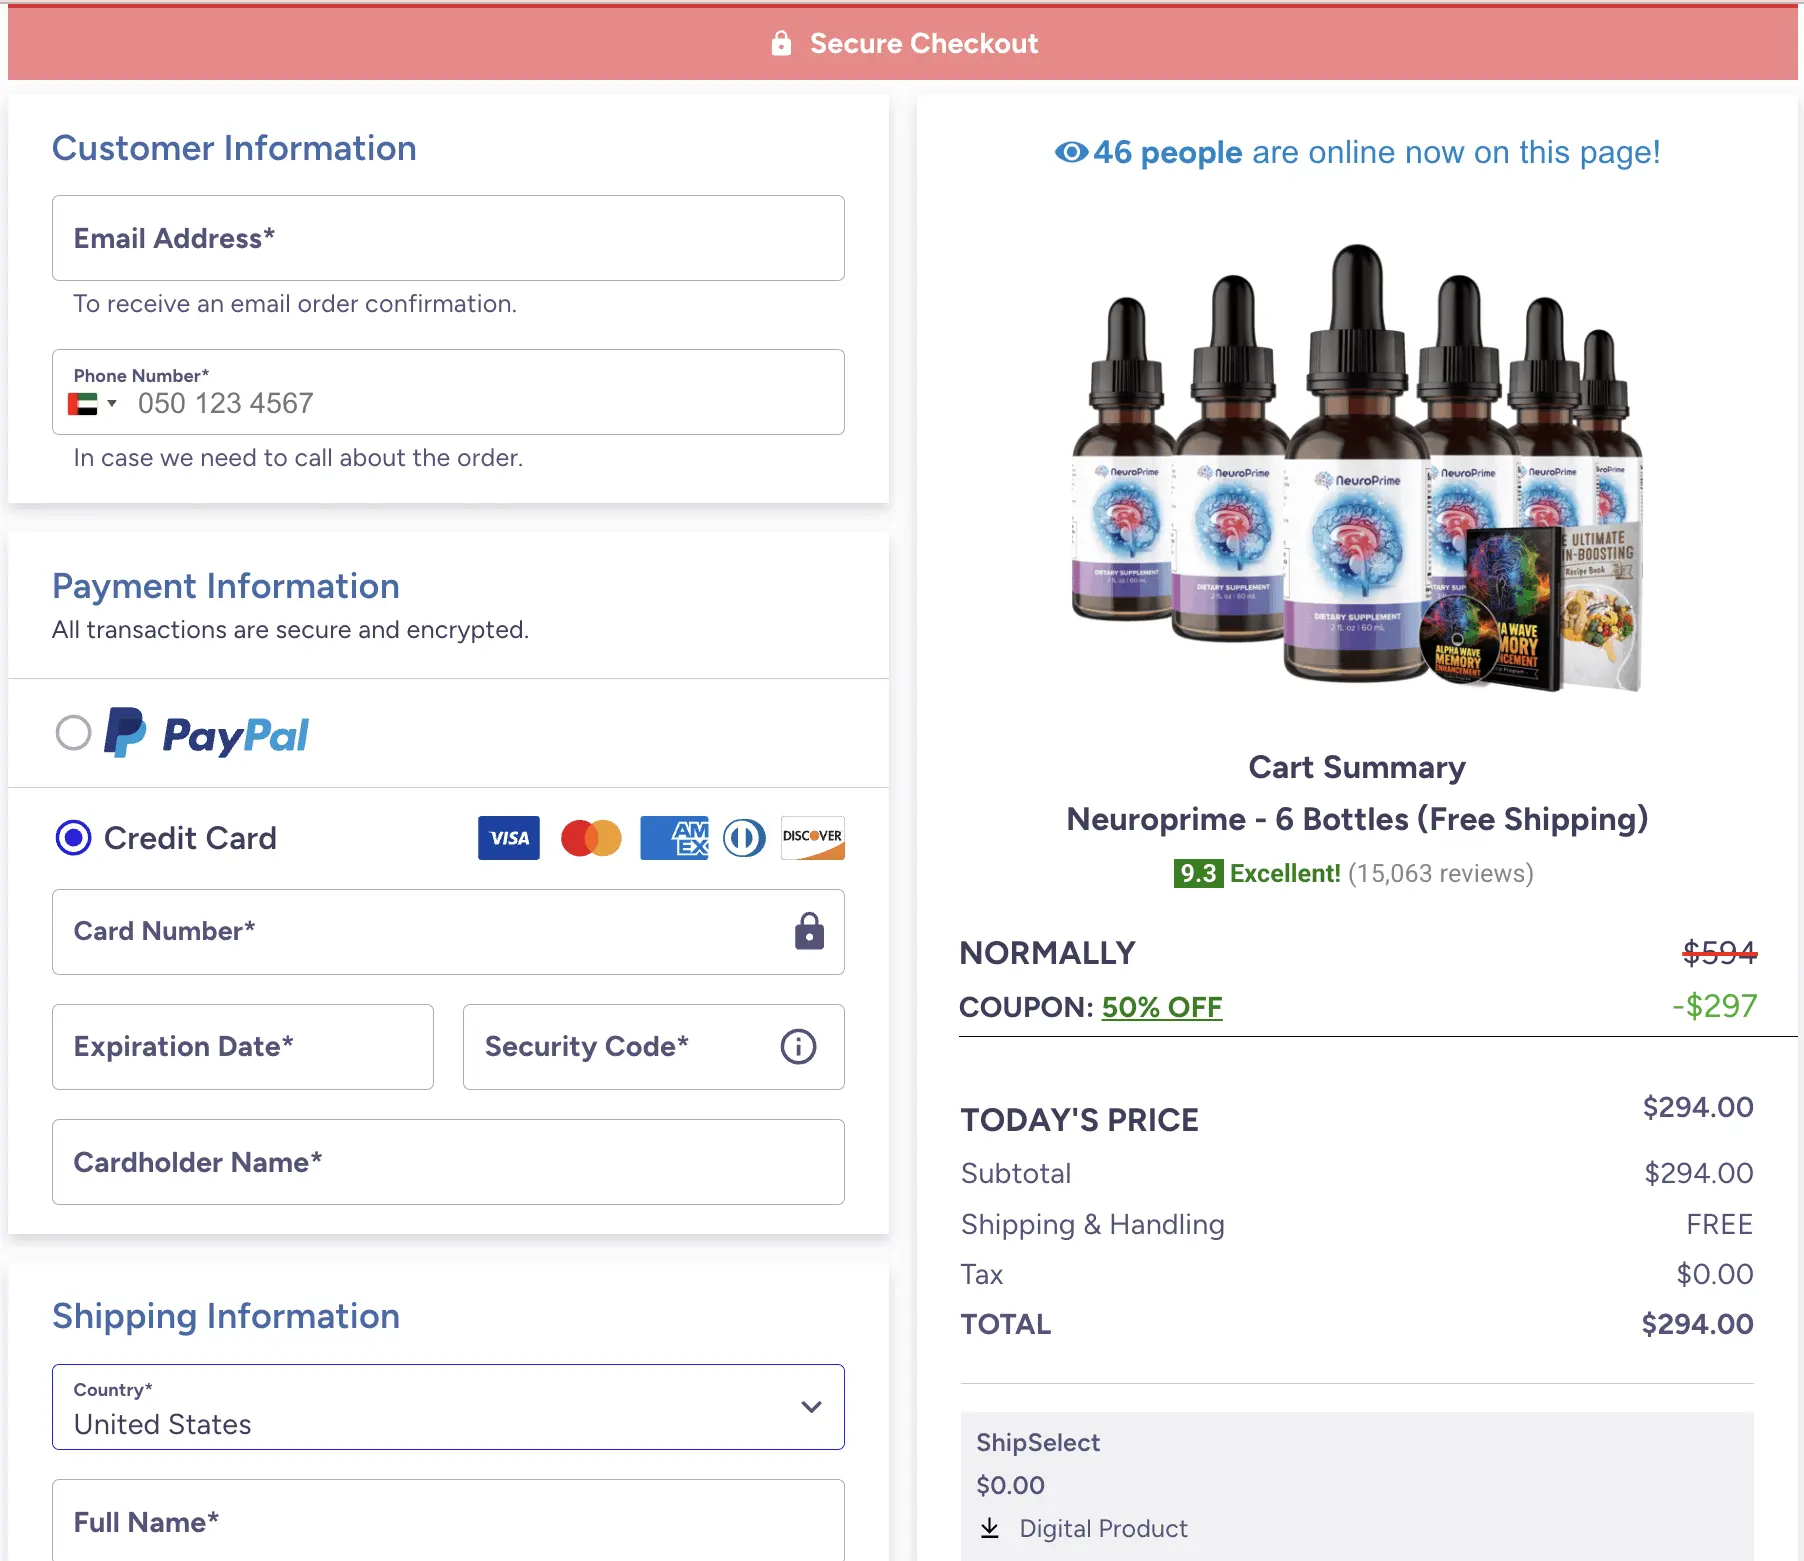Screen dimensions: 1804x1561
Task: Focus the Expiration Date field
Action: [x=243, y=1047]
